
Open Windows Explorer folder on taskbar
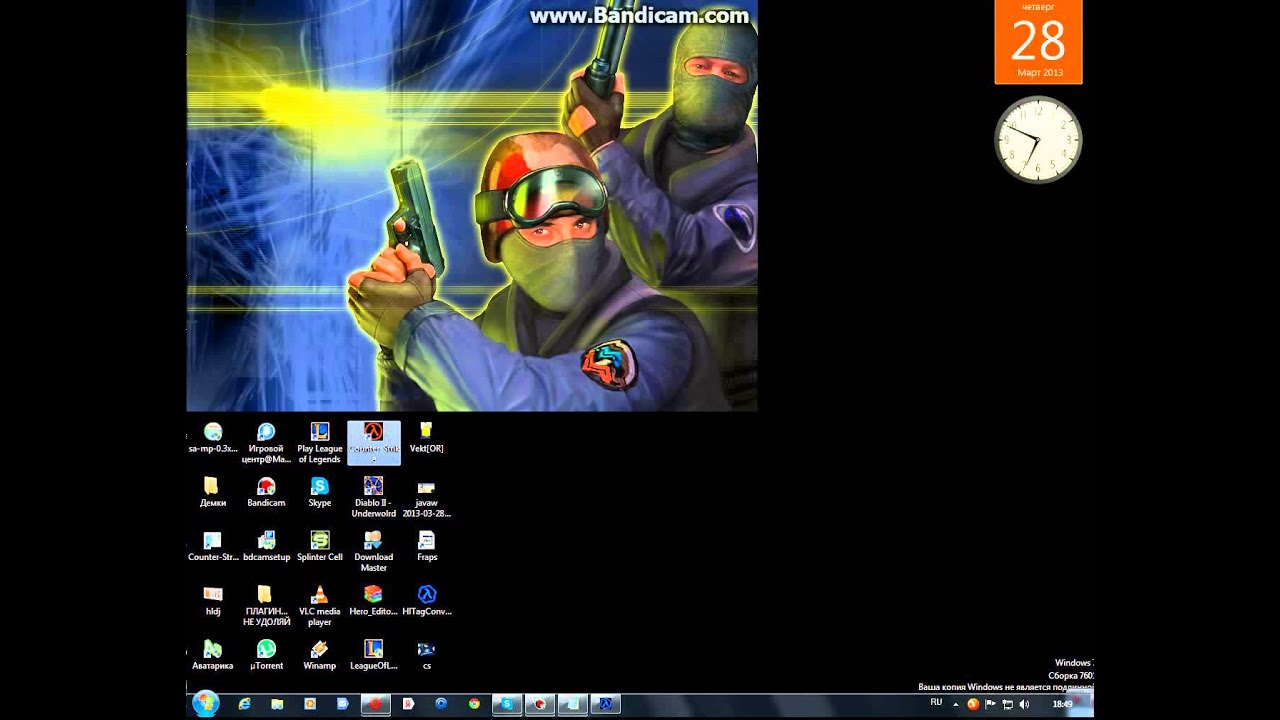point(277,704)
